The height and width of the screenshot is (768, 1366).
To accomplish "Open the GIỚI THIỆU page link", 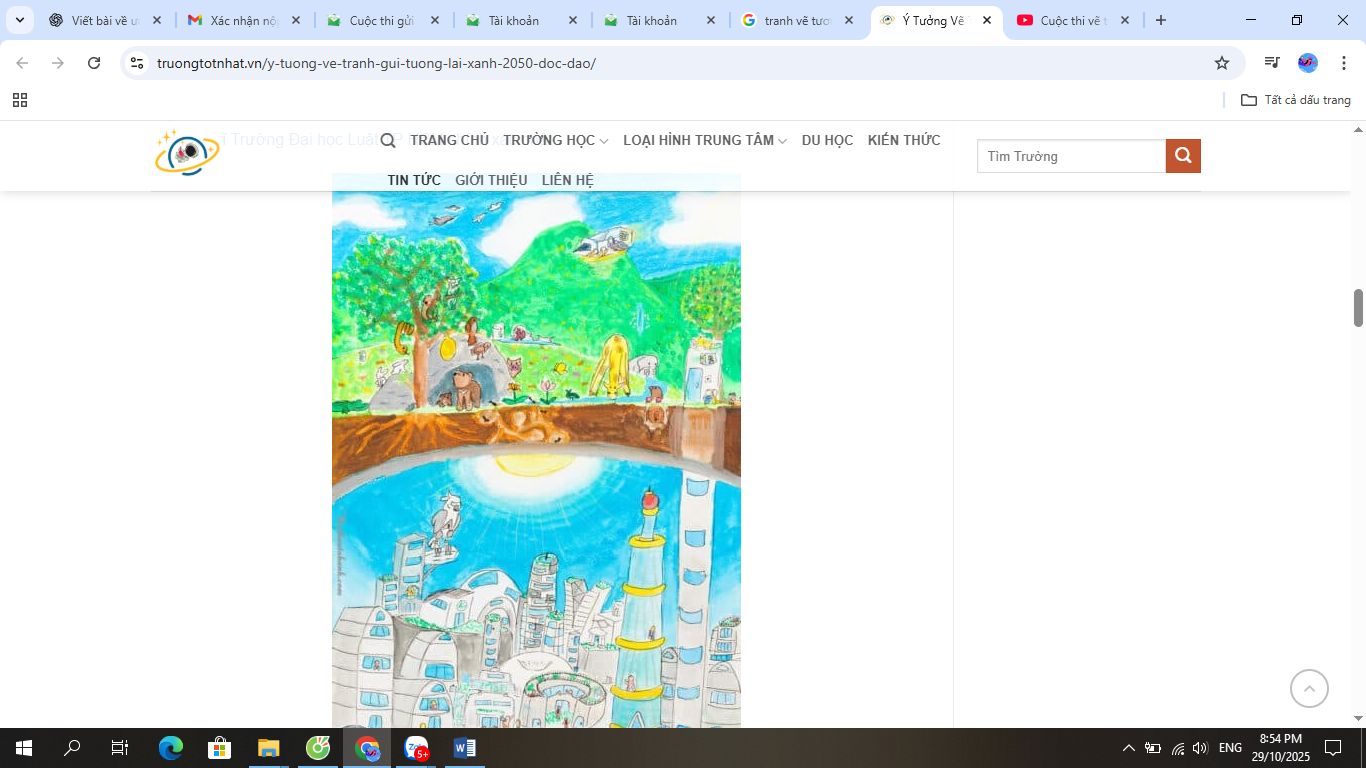I will pos(491,180).
